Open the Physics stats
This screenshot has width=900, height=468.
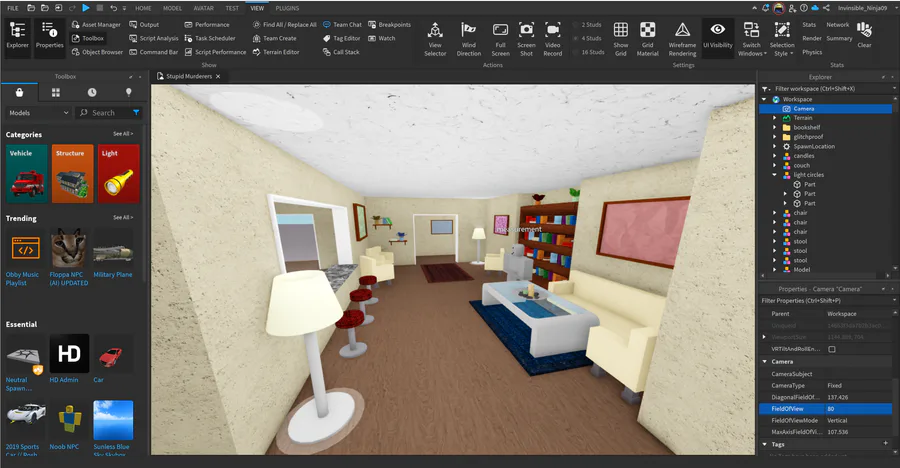[x=812, y=52]
